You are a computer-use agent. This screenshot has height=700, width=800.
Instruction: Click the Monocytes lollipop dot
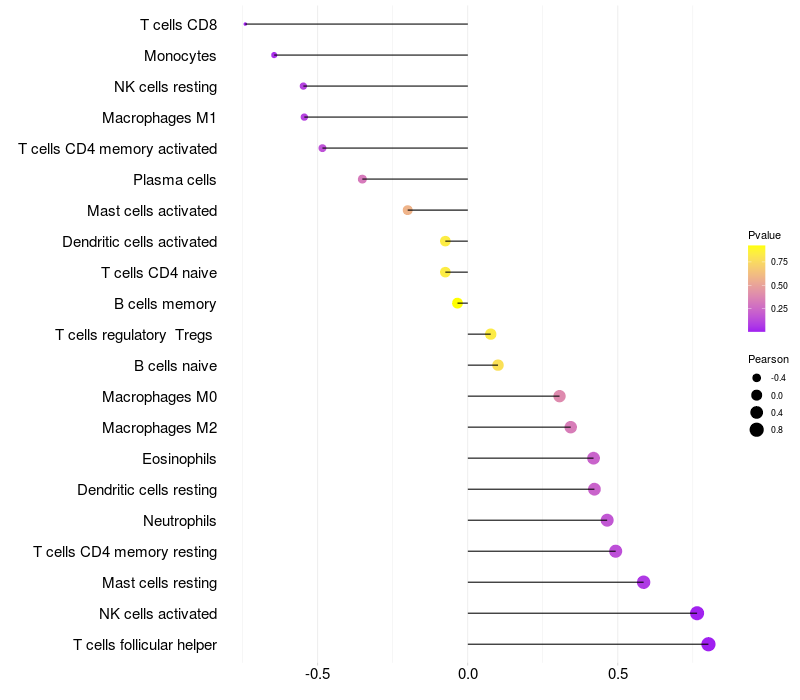(274, 55)
